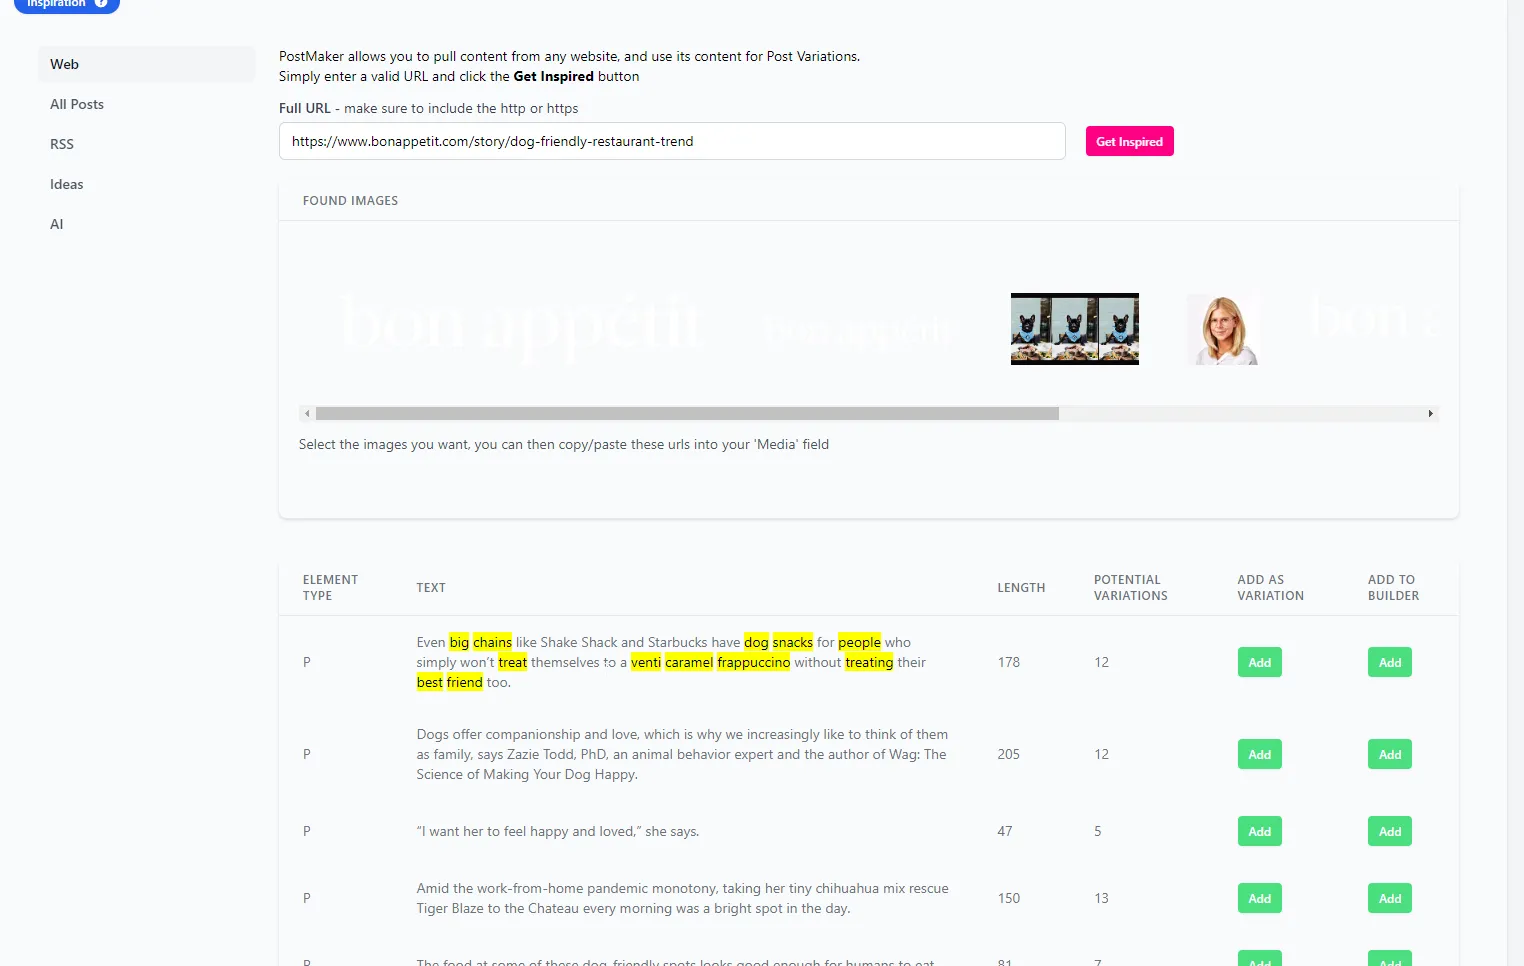Click the LENGTH column header

pyautogui.click(x=1021, y=588)
